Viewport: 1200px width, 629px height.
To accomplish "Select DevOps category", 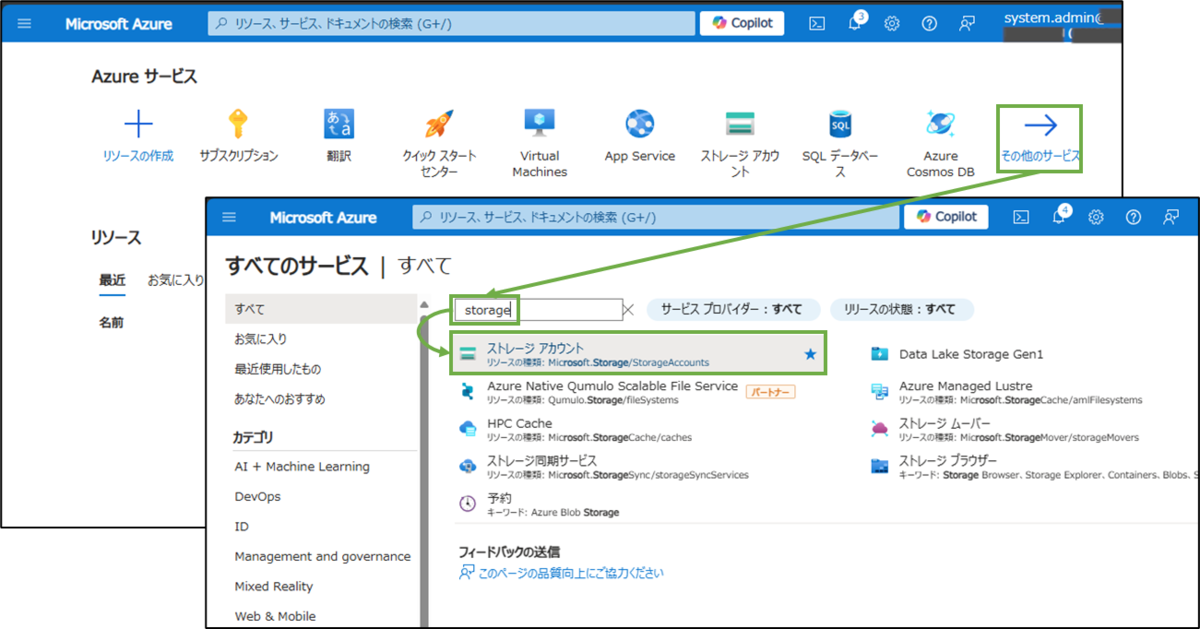I will 258,497.
